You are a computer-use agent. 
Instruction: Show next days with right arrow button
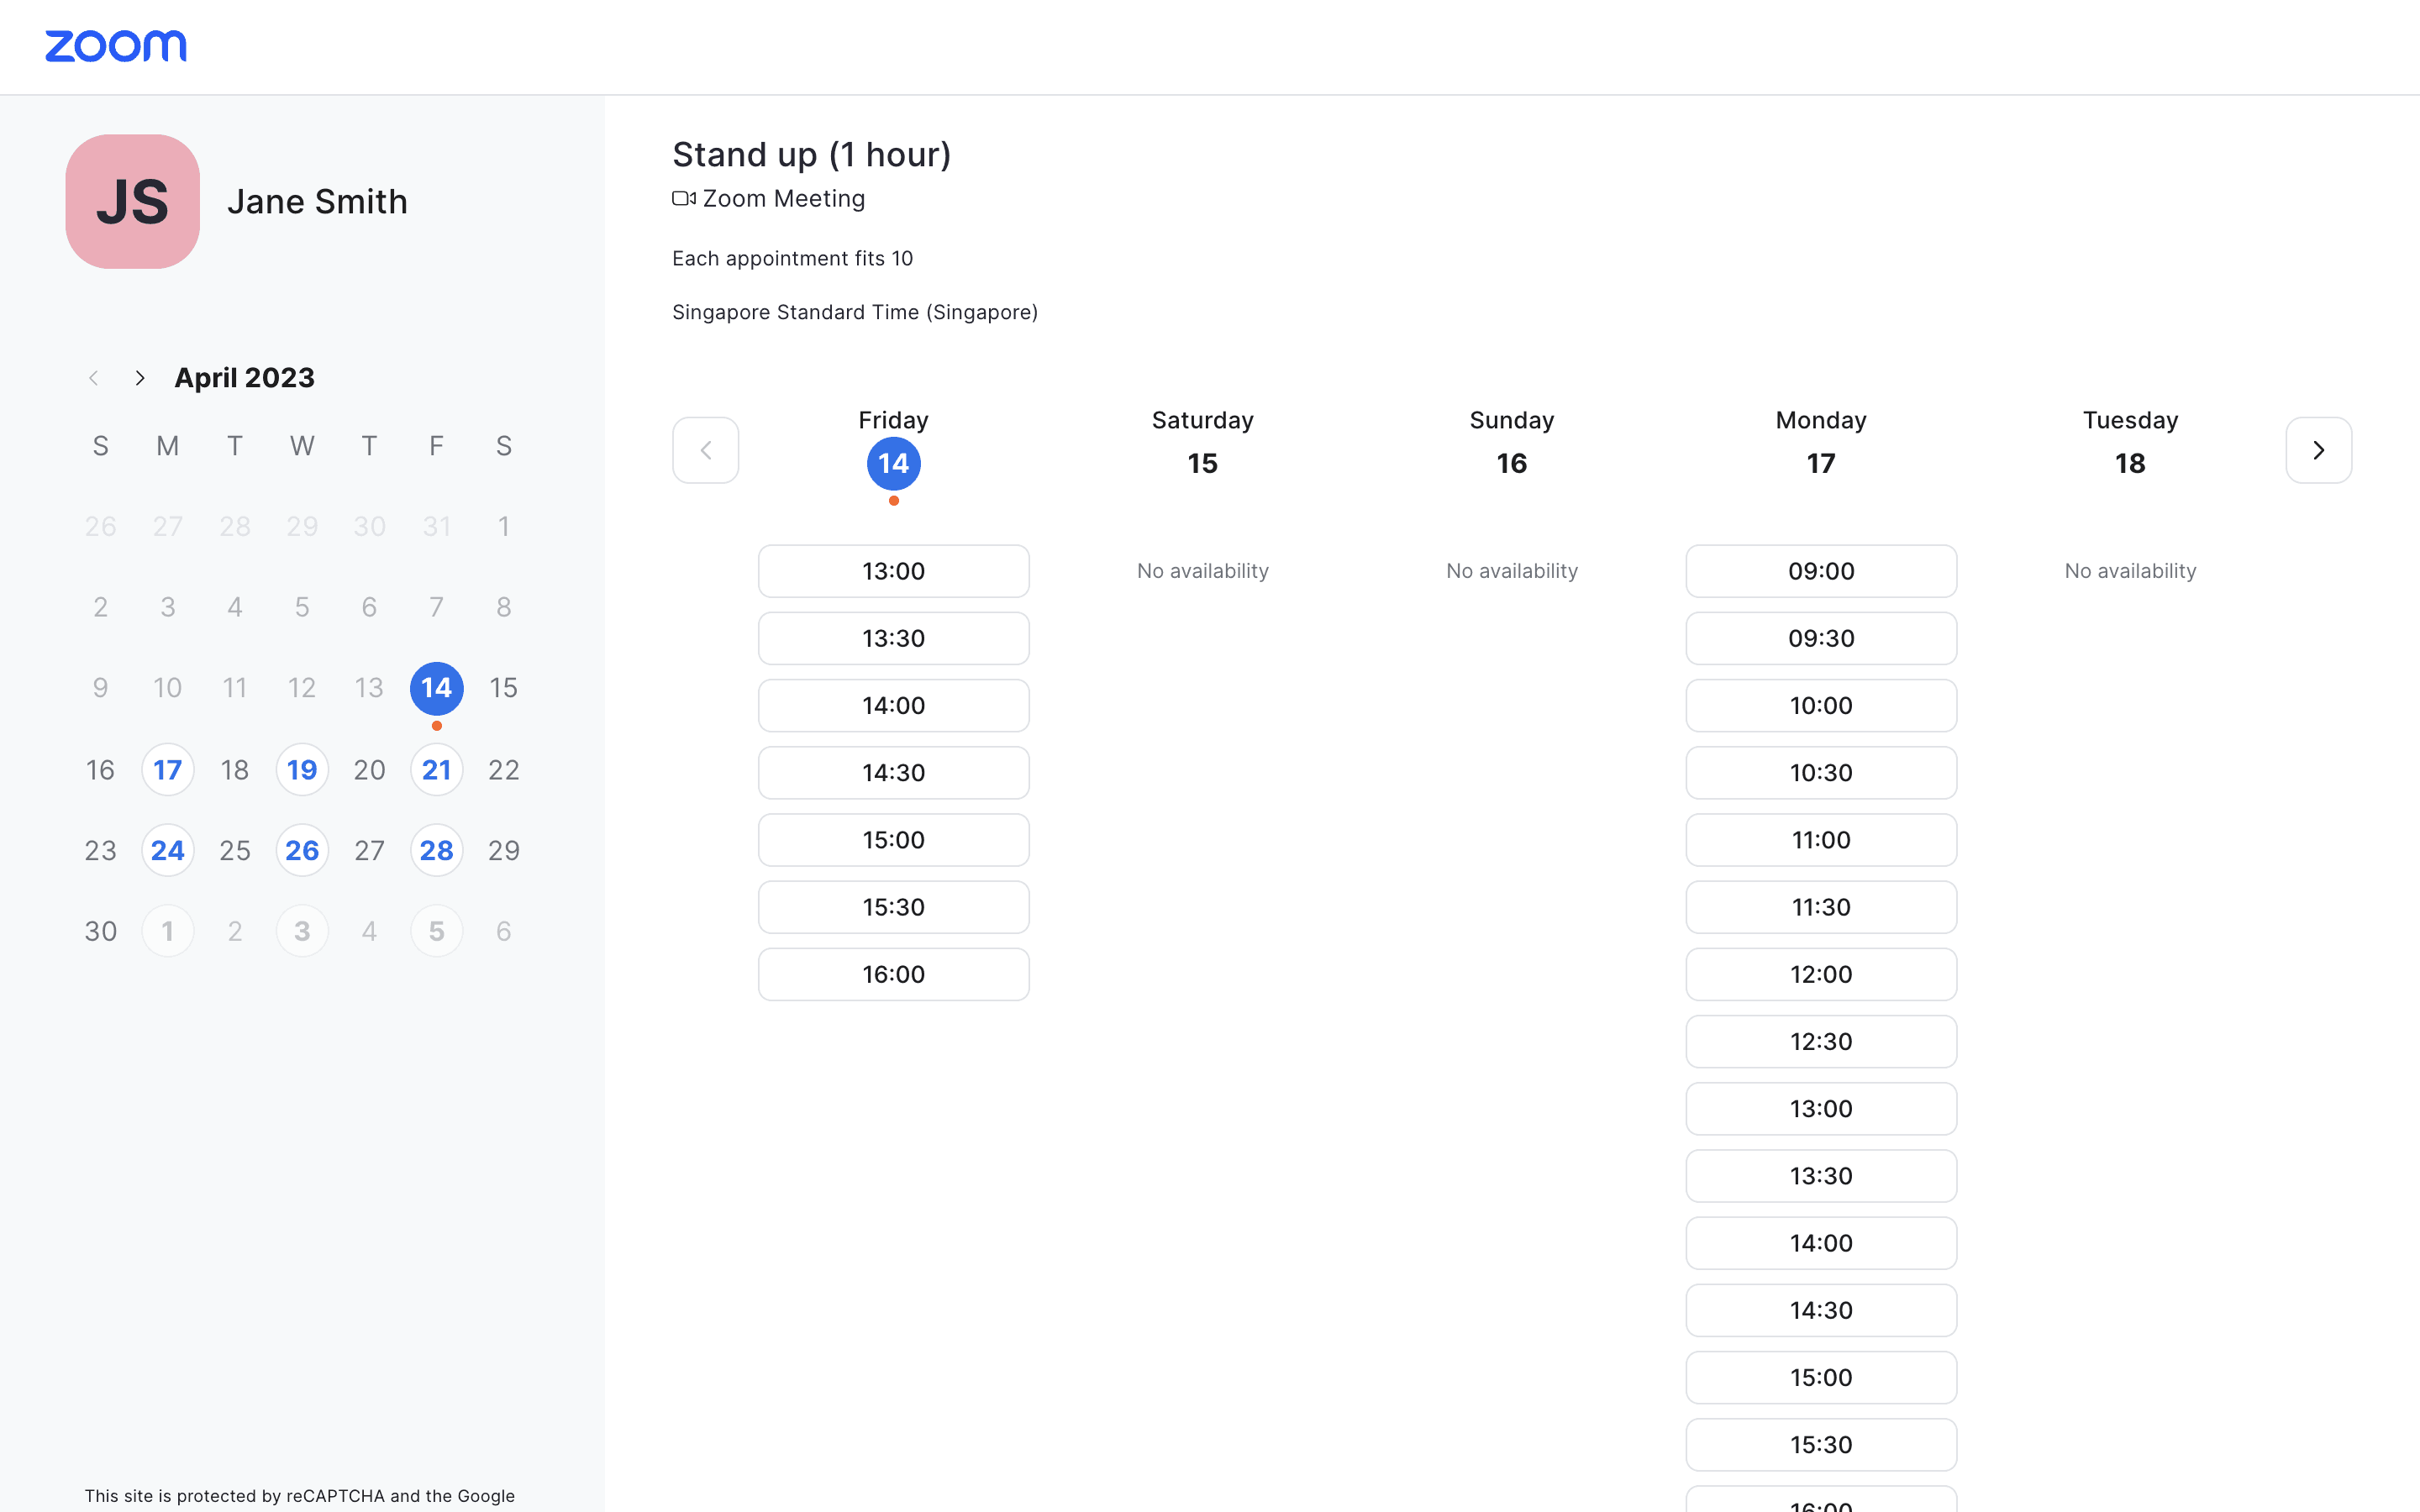tap(2318, 450)
